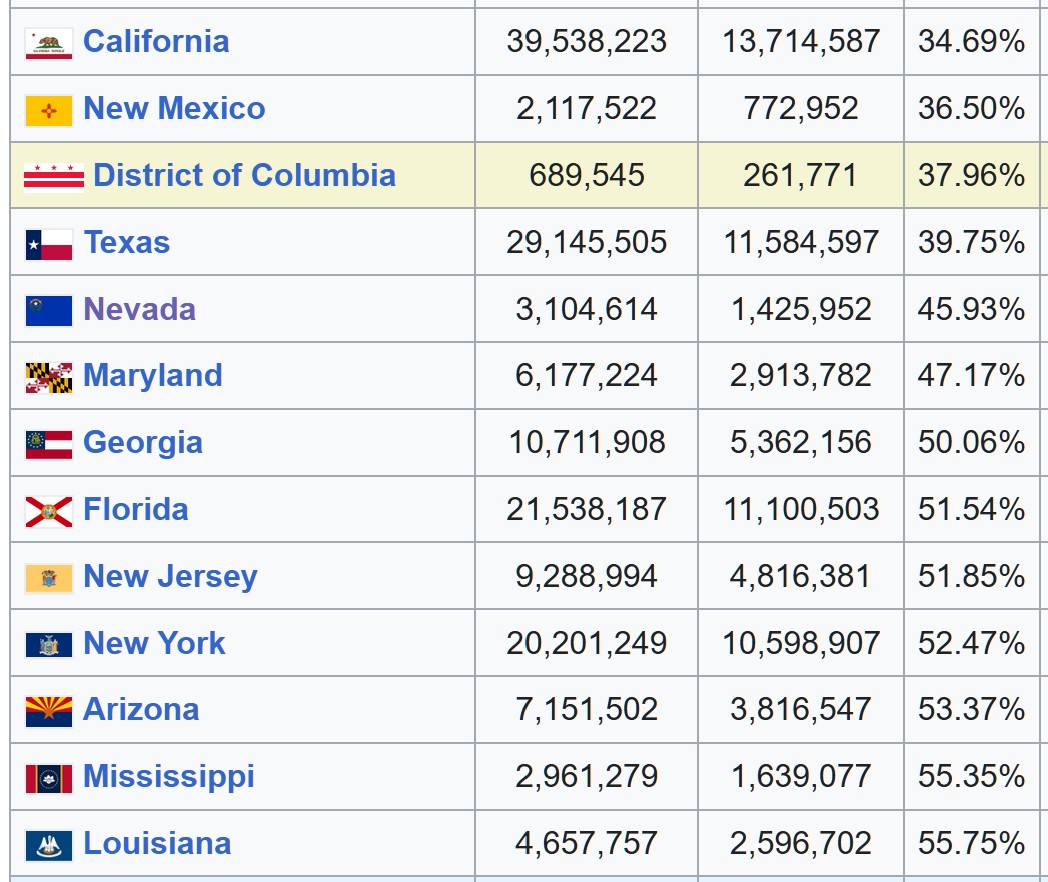Click the New Jersey flag icon
Viewport: 1048px width, 882px height.
[x=49, y=579]
